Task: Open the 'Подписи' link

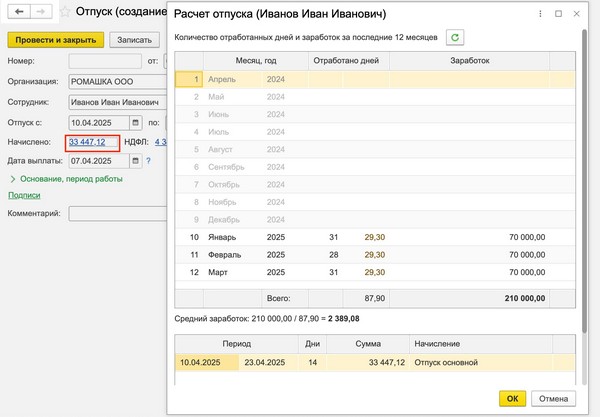Action: [x=23, y=196]
